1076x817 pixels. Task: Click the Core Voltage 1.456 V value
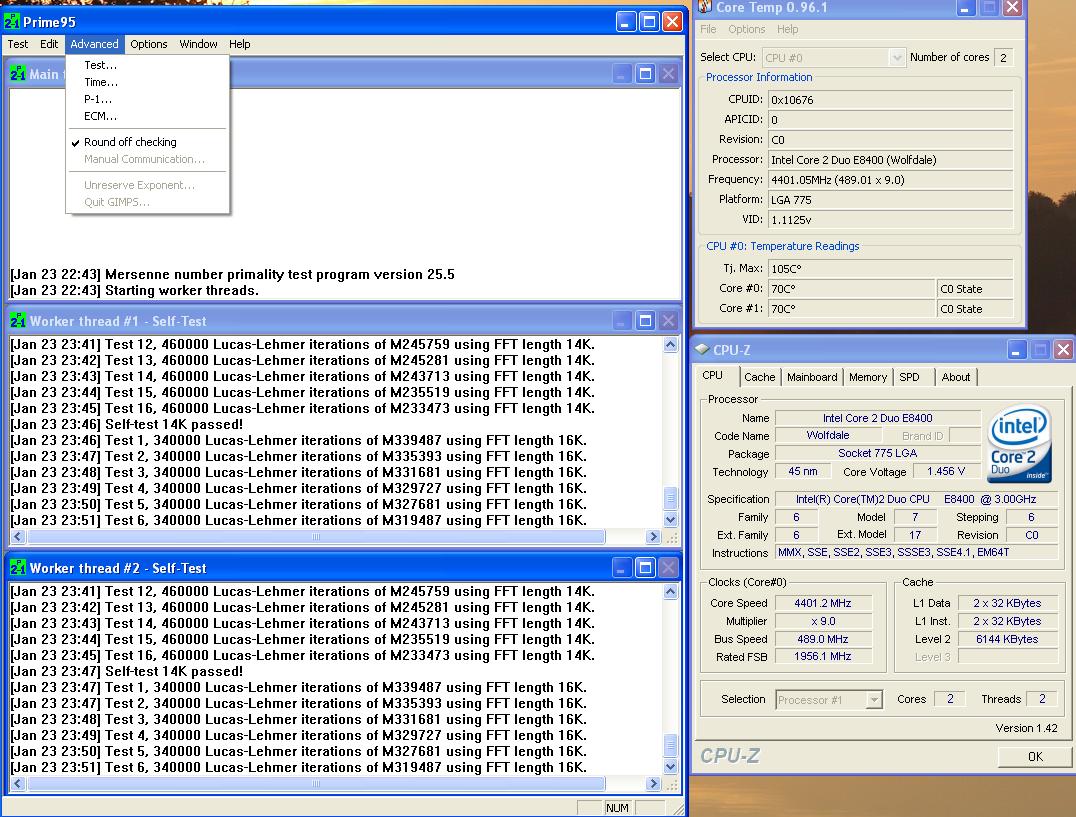946,472
